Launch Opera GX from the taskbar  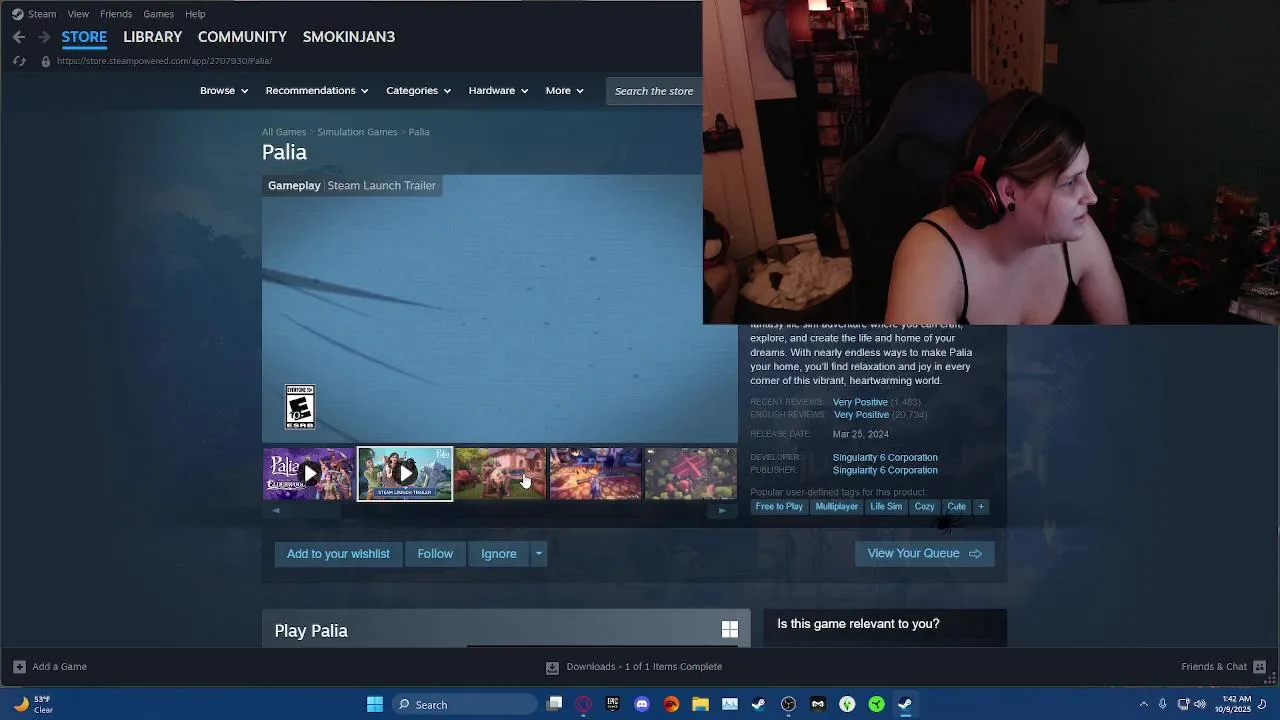coord(583,704)
